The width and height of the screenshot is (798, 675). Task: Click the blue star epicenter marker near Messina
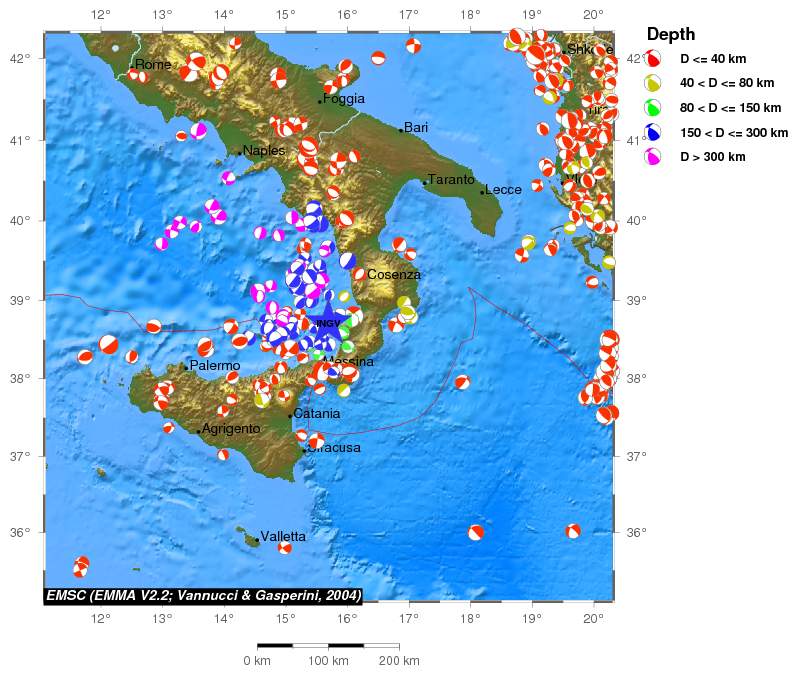pos(327,323)
